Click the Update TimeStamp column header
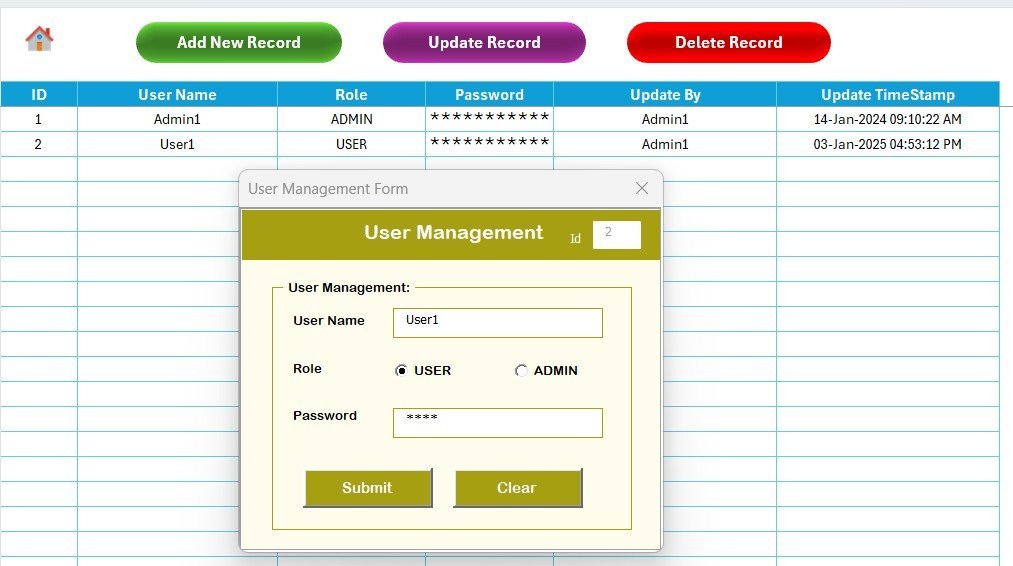 [x=887, y=95]
